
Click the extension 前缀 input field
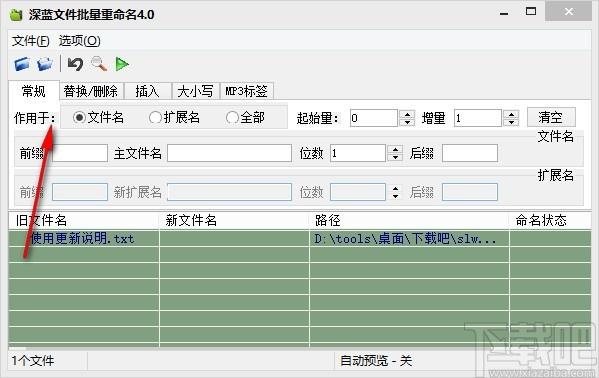click(x=79, y=192)
